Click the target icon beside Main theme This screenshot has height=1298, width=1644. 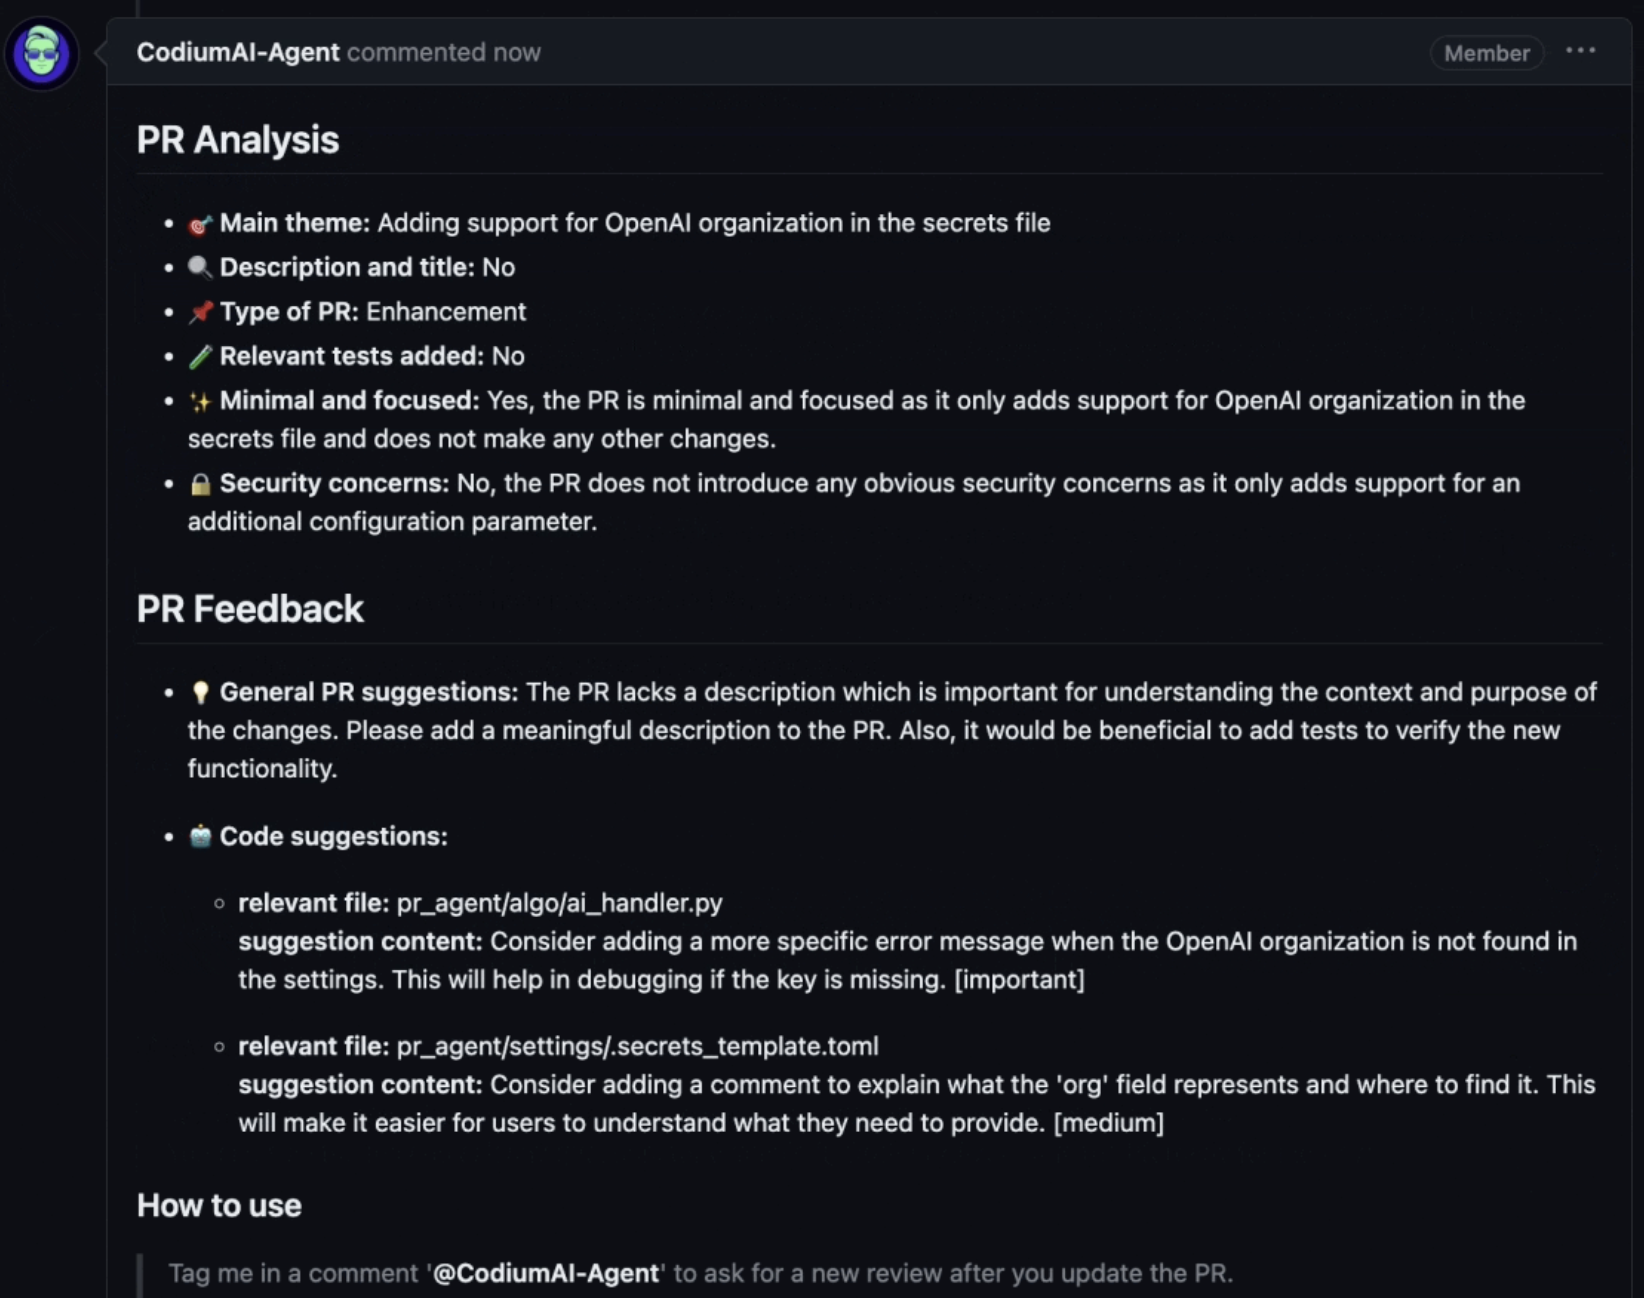point(200,224)
